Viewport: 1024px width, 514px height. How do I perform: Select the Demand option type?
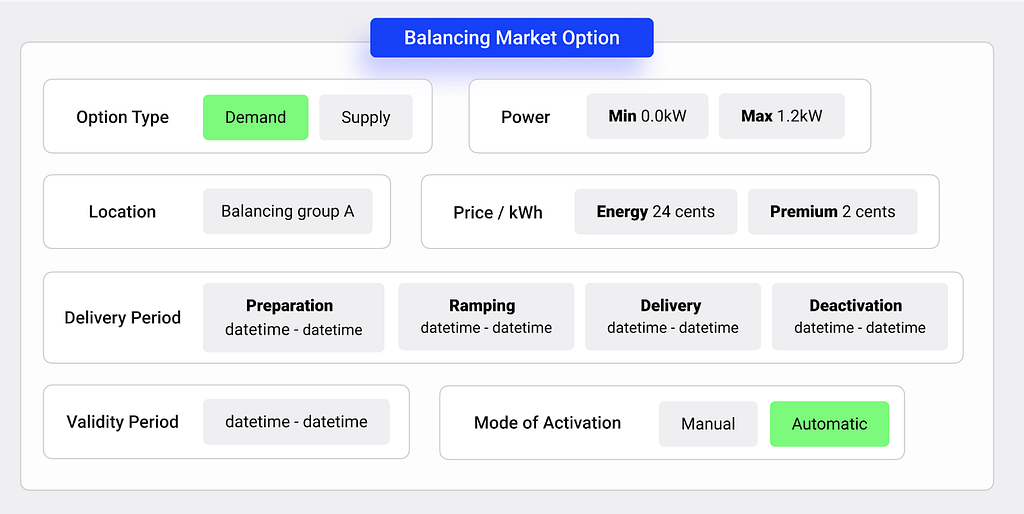coord(255,118)
